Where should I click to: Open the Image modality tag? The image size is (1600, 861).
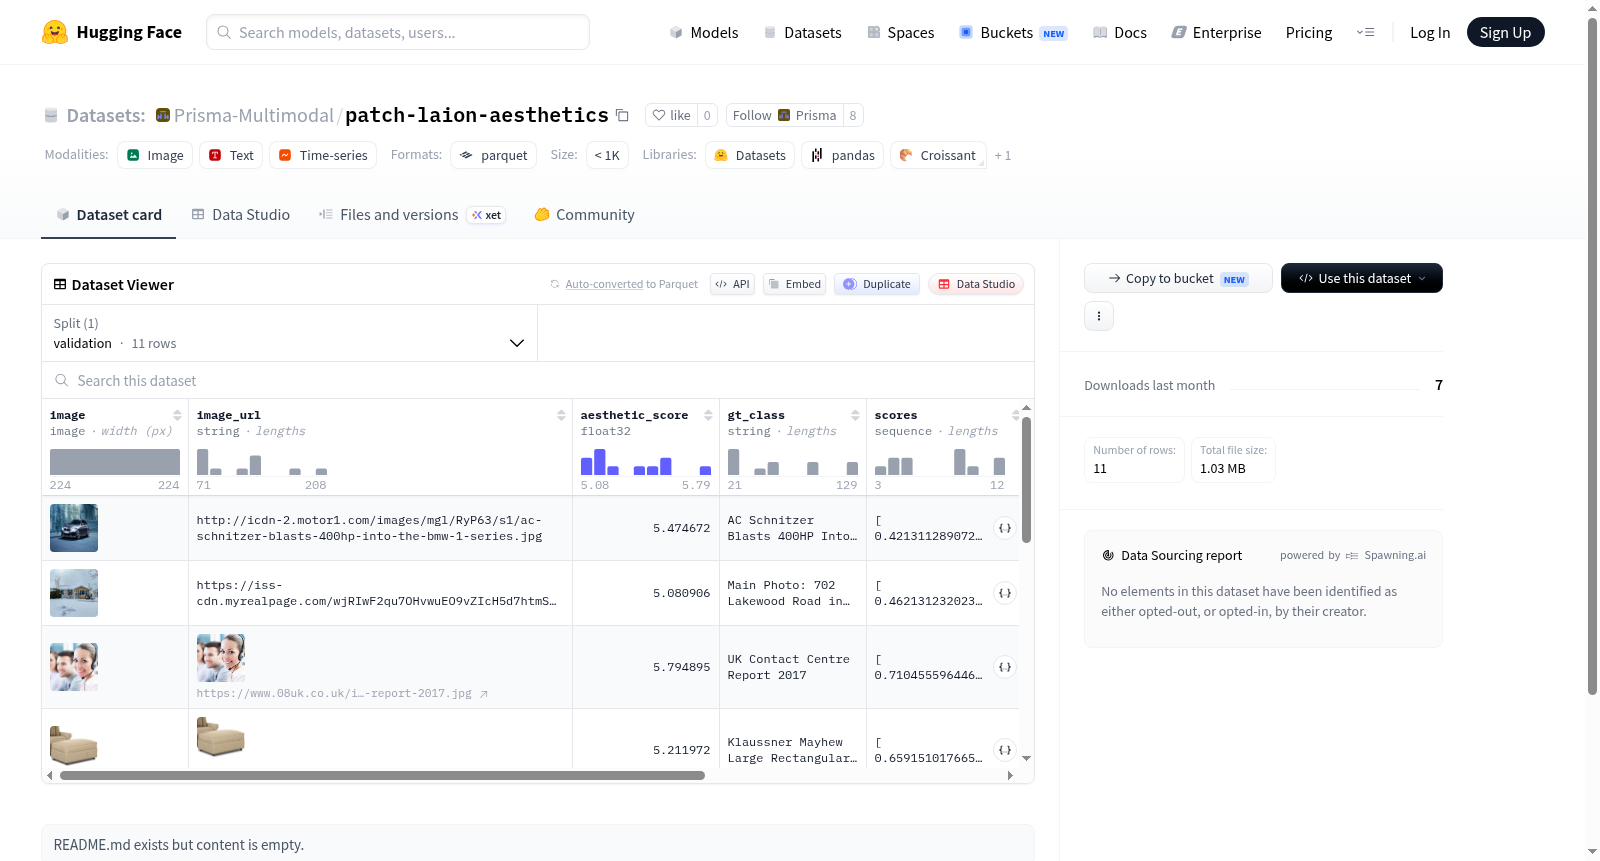[x=155, y=155]
